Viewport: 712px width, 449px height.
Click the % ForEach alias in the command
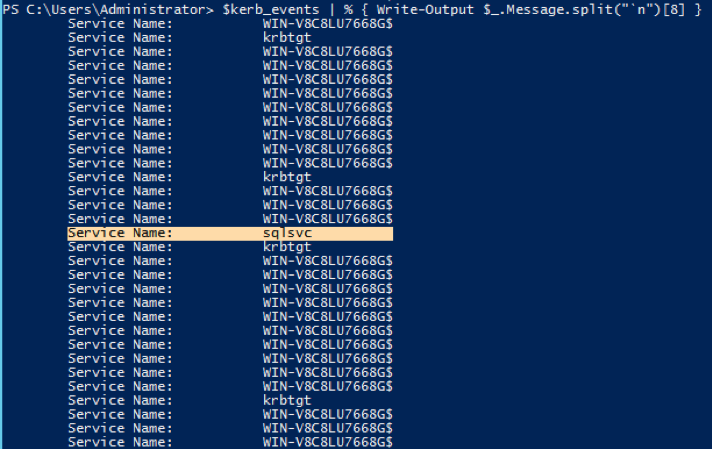(348, 10)
